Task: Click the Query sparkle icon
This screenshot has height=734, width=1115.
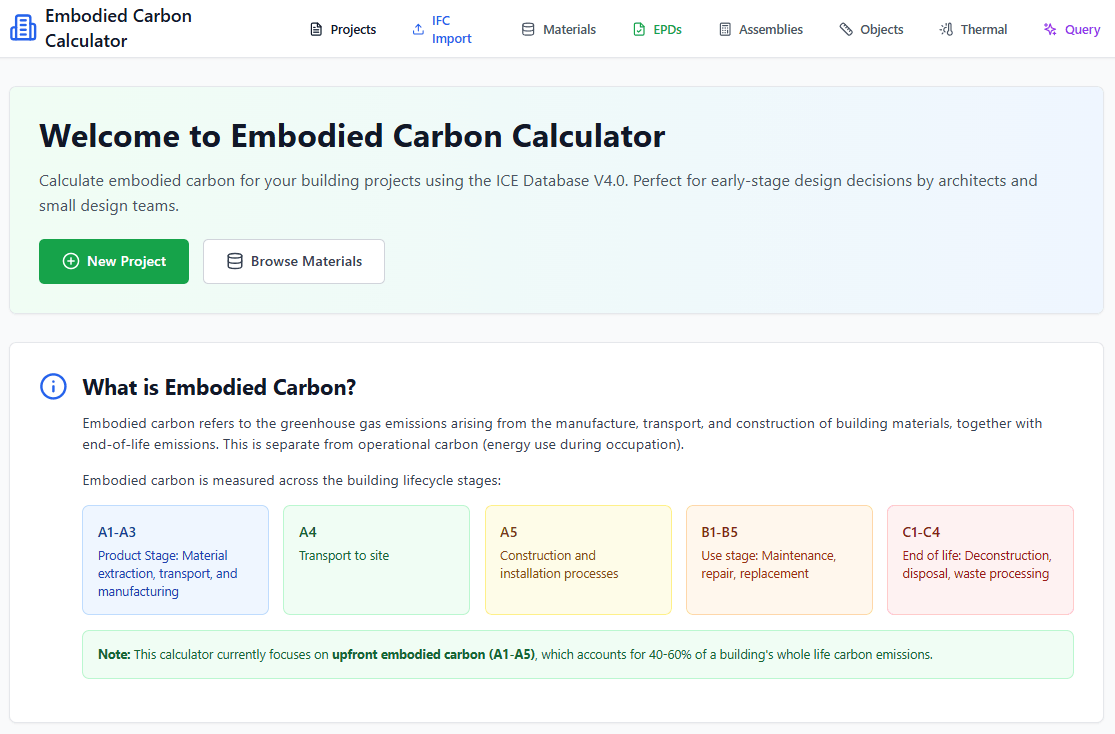Action: click(1050, 30)
